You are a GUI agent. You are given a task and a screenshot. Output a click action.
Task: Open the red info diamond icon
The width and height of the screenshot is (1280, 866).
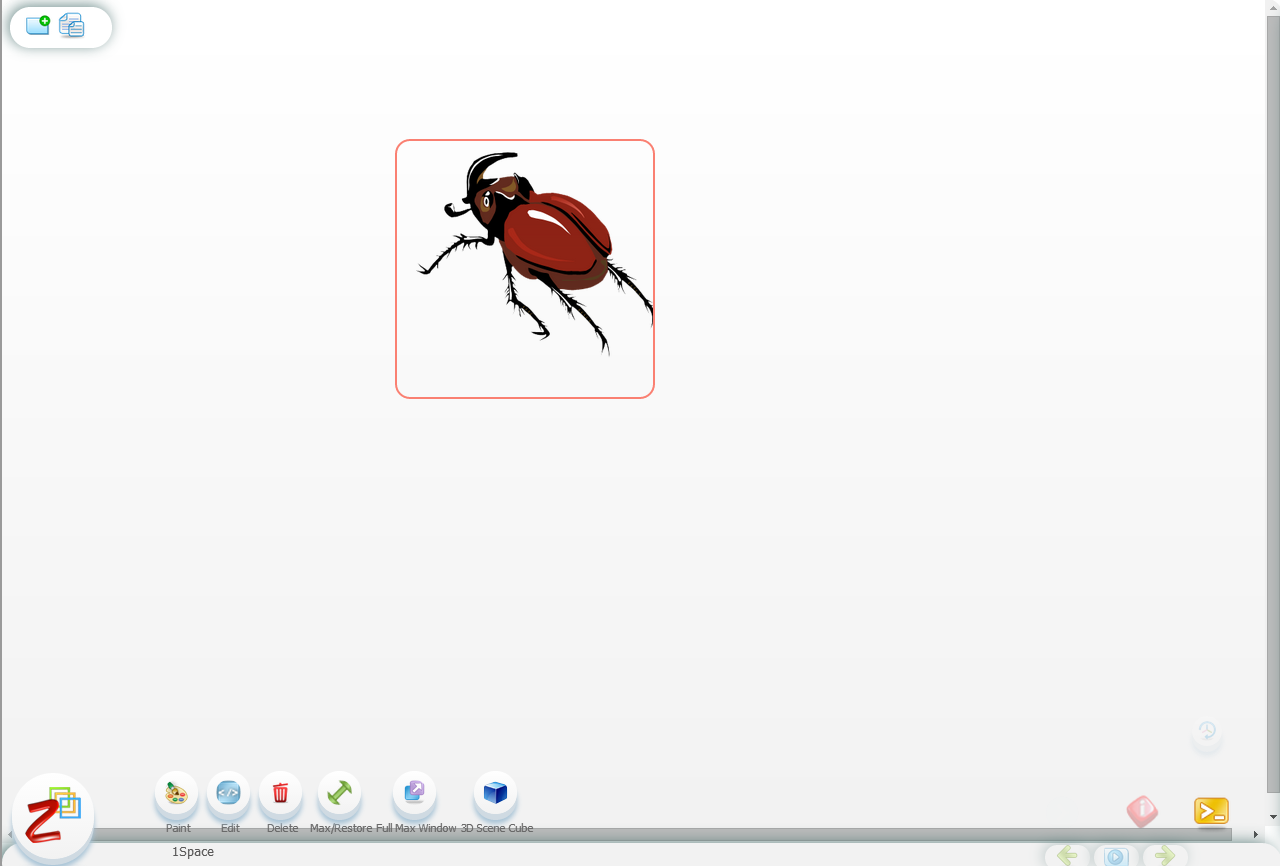[1142, 811]
